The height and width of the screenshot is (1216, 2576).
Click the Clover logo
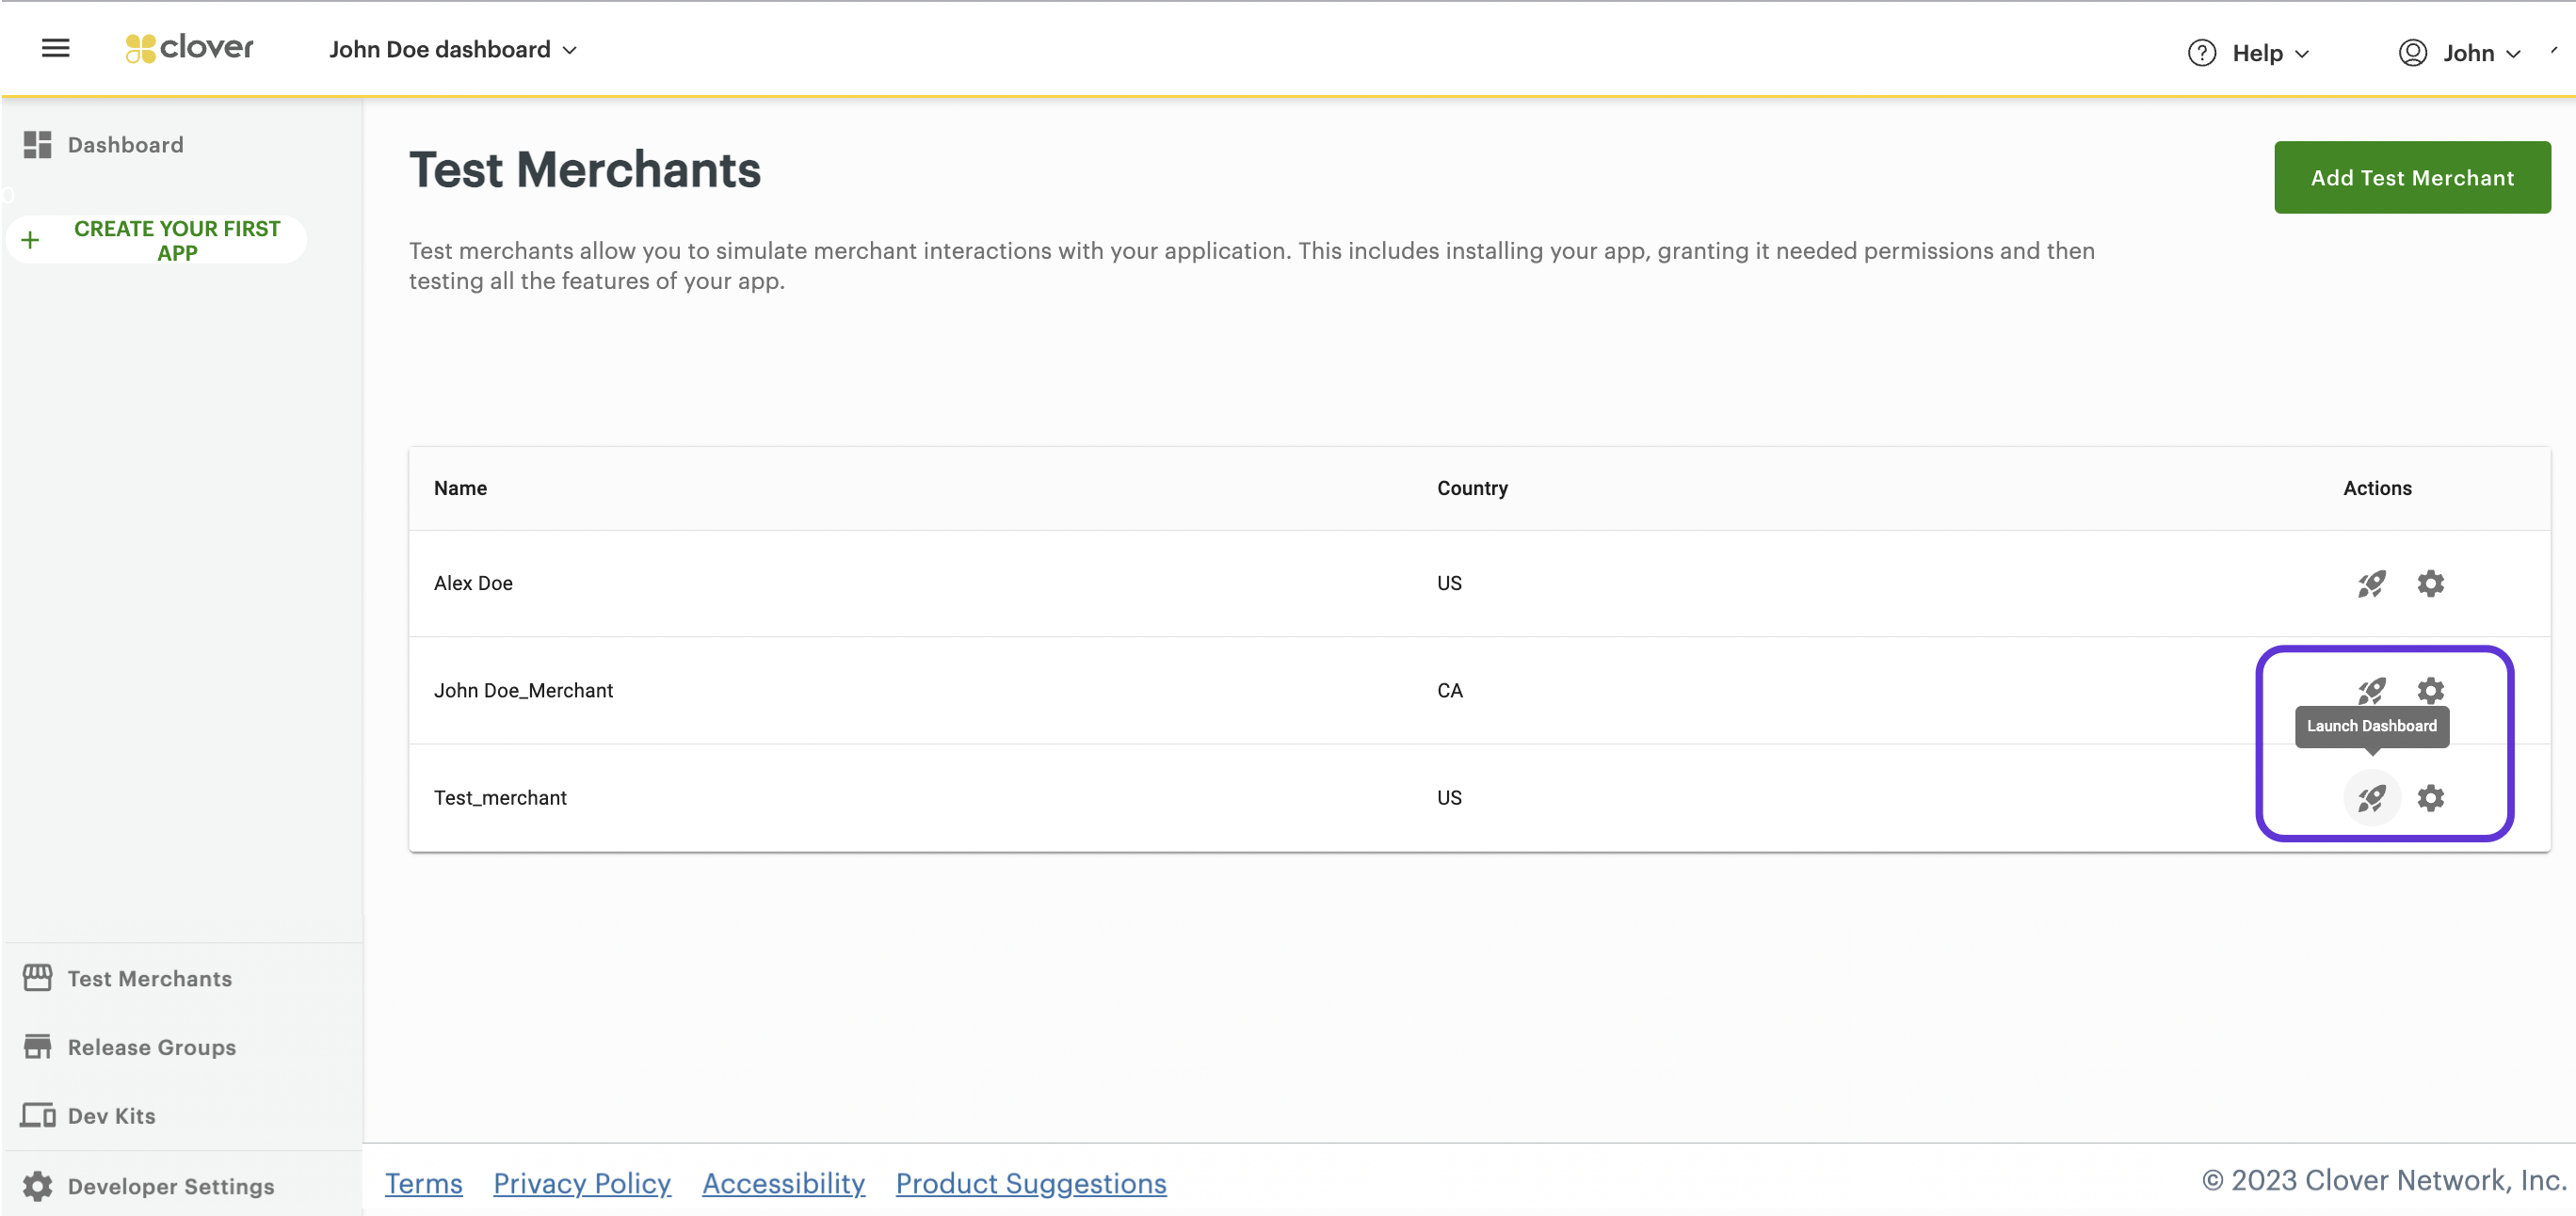click(x=190, y=48)
